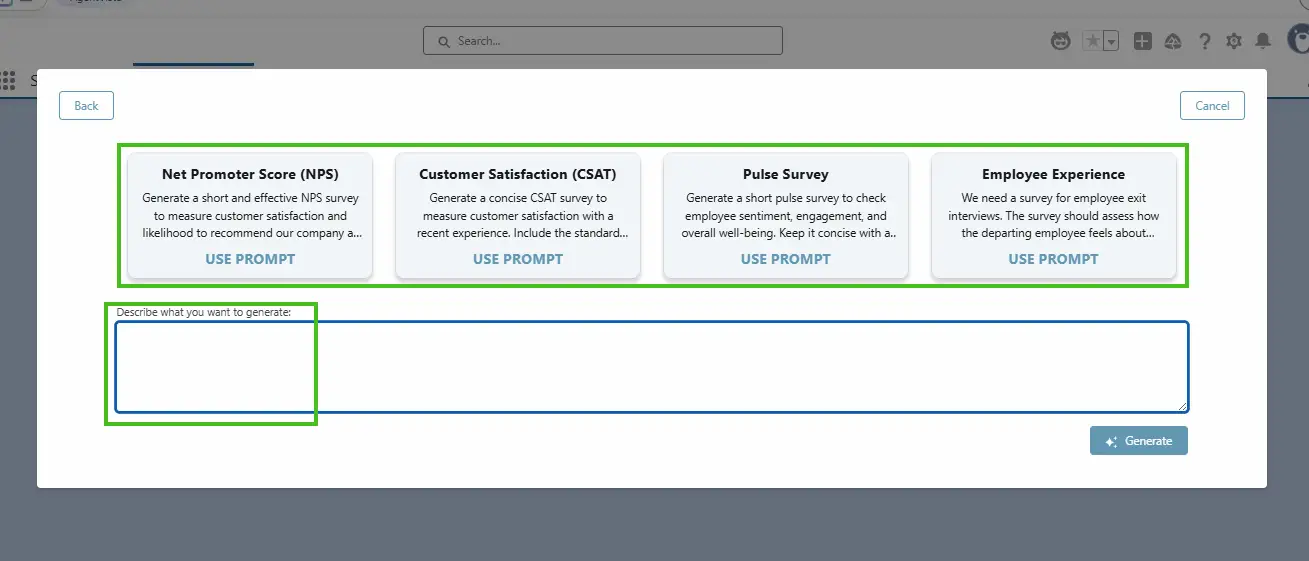Click the Favorites star icon
This screenshot has height=561, width=1309.
[1093, 41]
